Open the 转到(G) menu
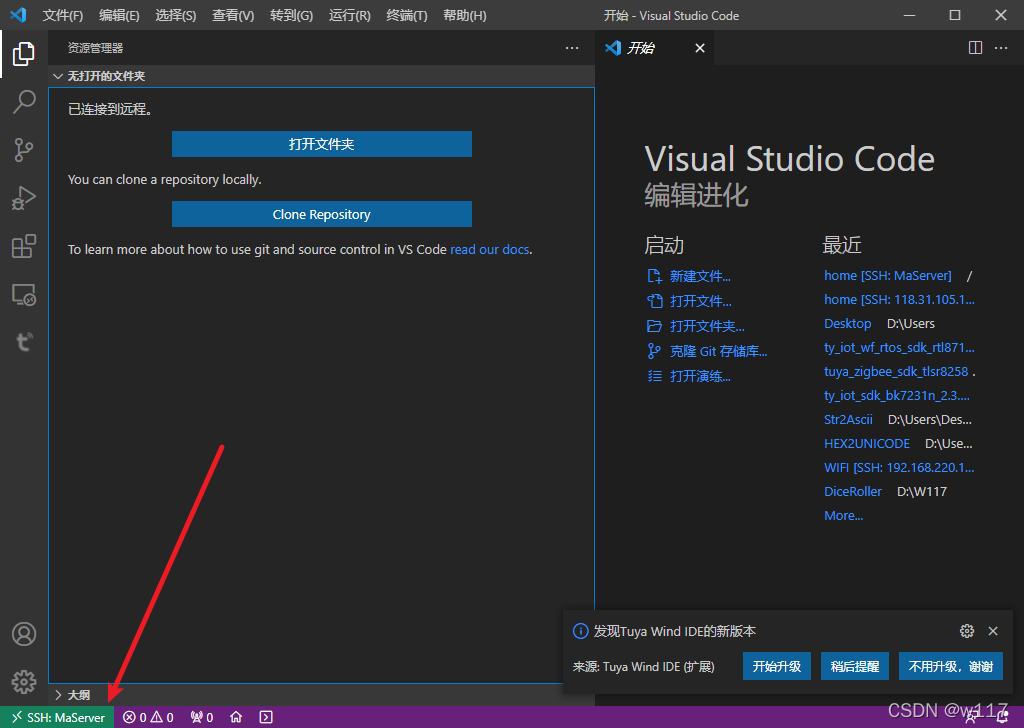The image size is (1024, 728). point(291,15)
